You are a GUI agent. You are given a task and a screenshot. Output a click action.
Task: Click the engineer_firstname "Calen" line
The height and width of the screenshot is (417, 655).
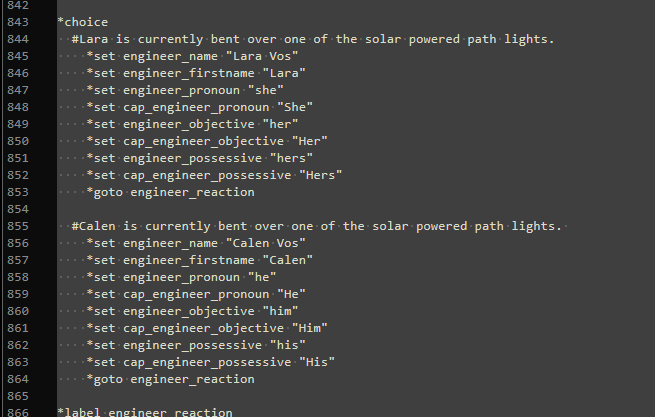point(200,260)
